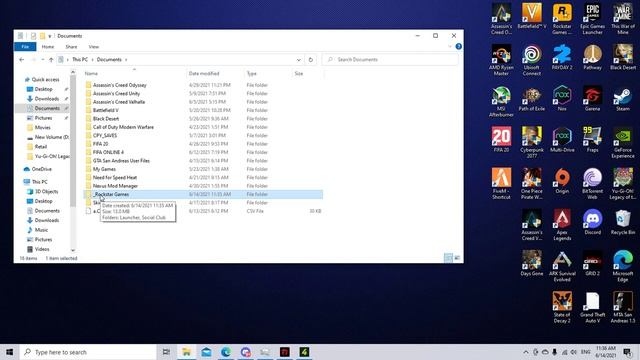Sort by the Type column header
This screenshot has height=360, width=640.
251,73
